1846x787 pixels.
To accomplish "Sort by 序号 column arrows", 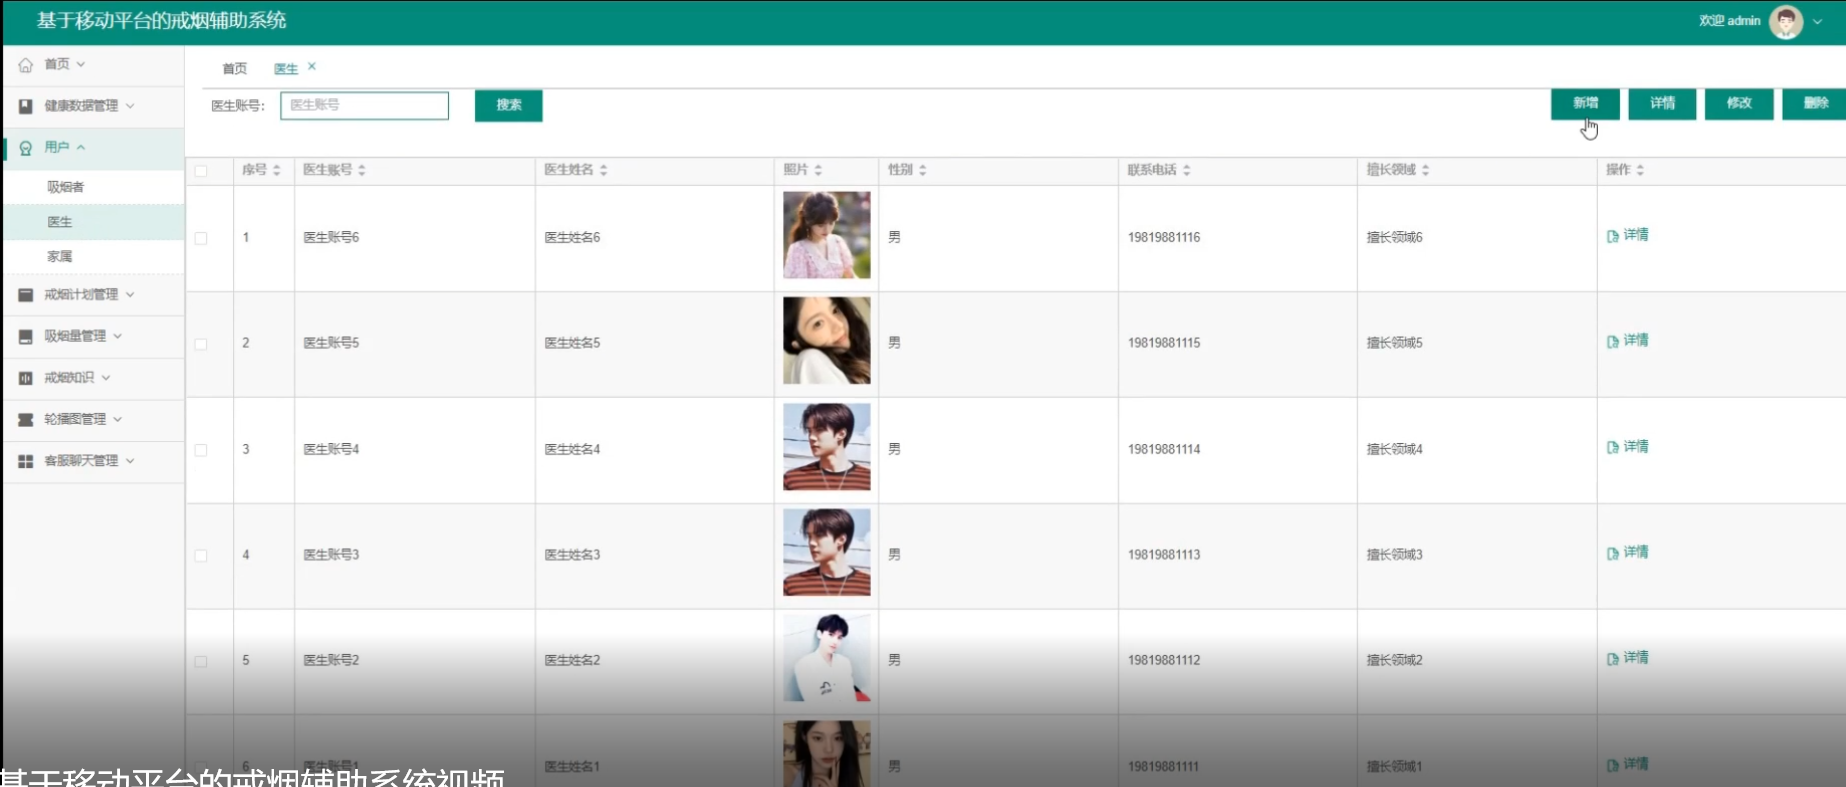I will pos(277,170).
